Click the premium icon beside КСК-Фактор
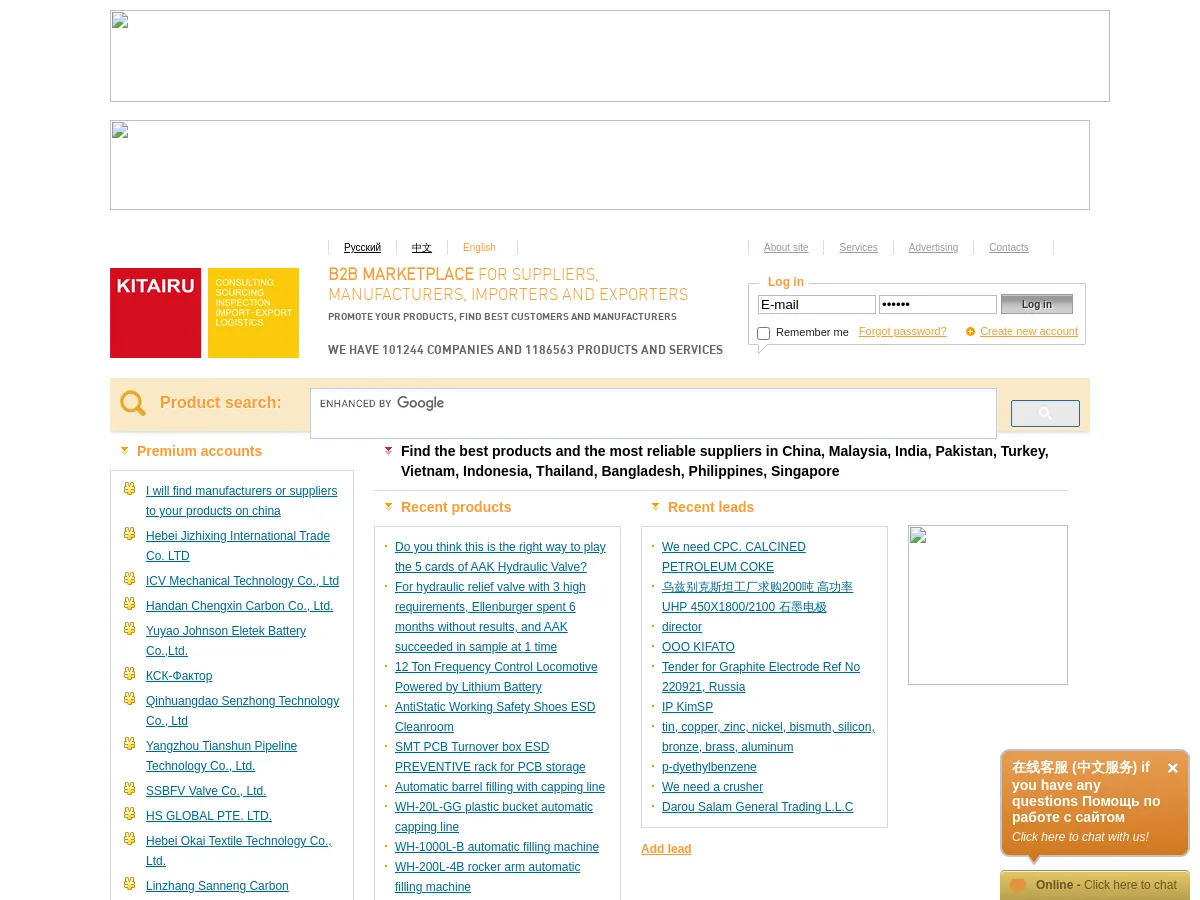Screen dimensions: 1200x900 pyautogui.click(x=129, y=674)
